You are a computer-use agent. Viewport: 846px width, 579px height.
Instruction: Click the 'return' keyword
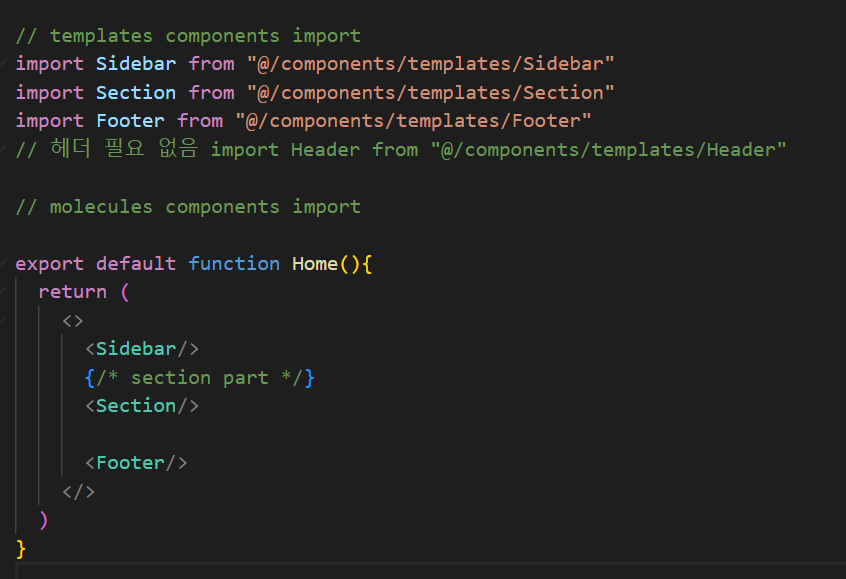[x=73, y=292]
